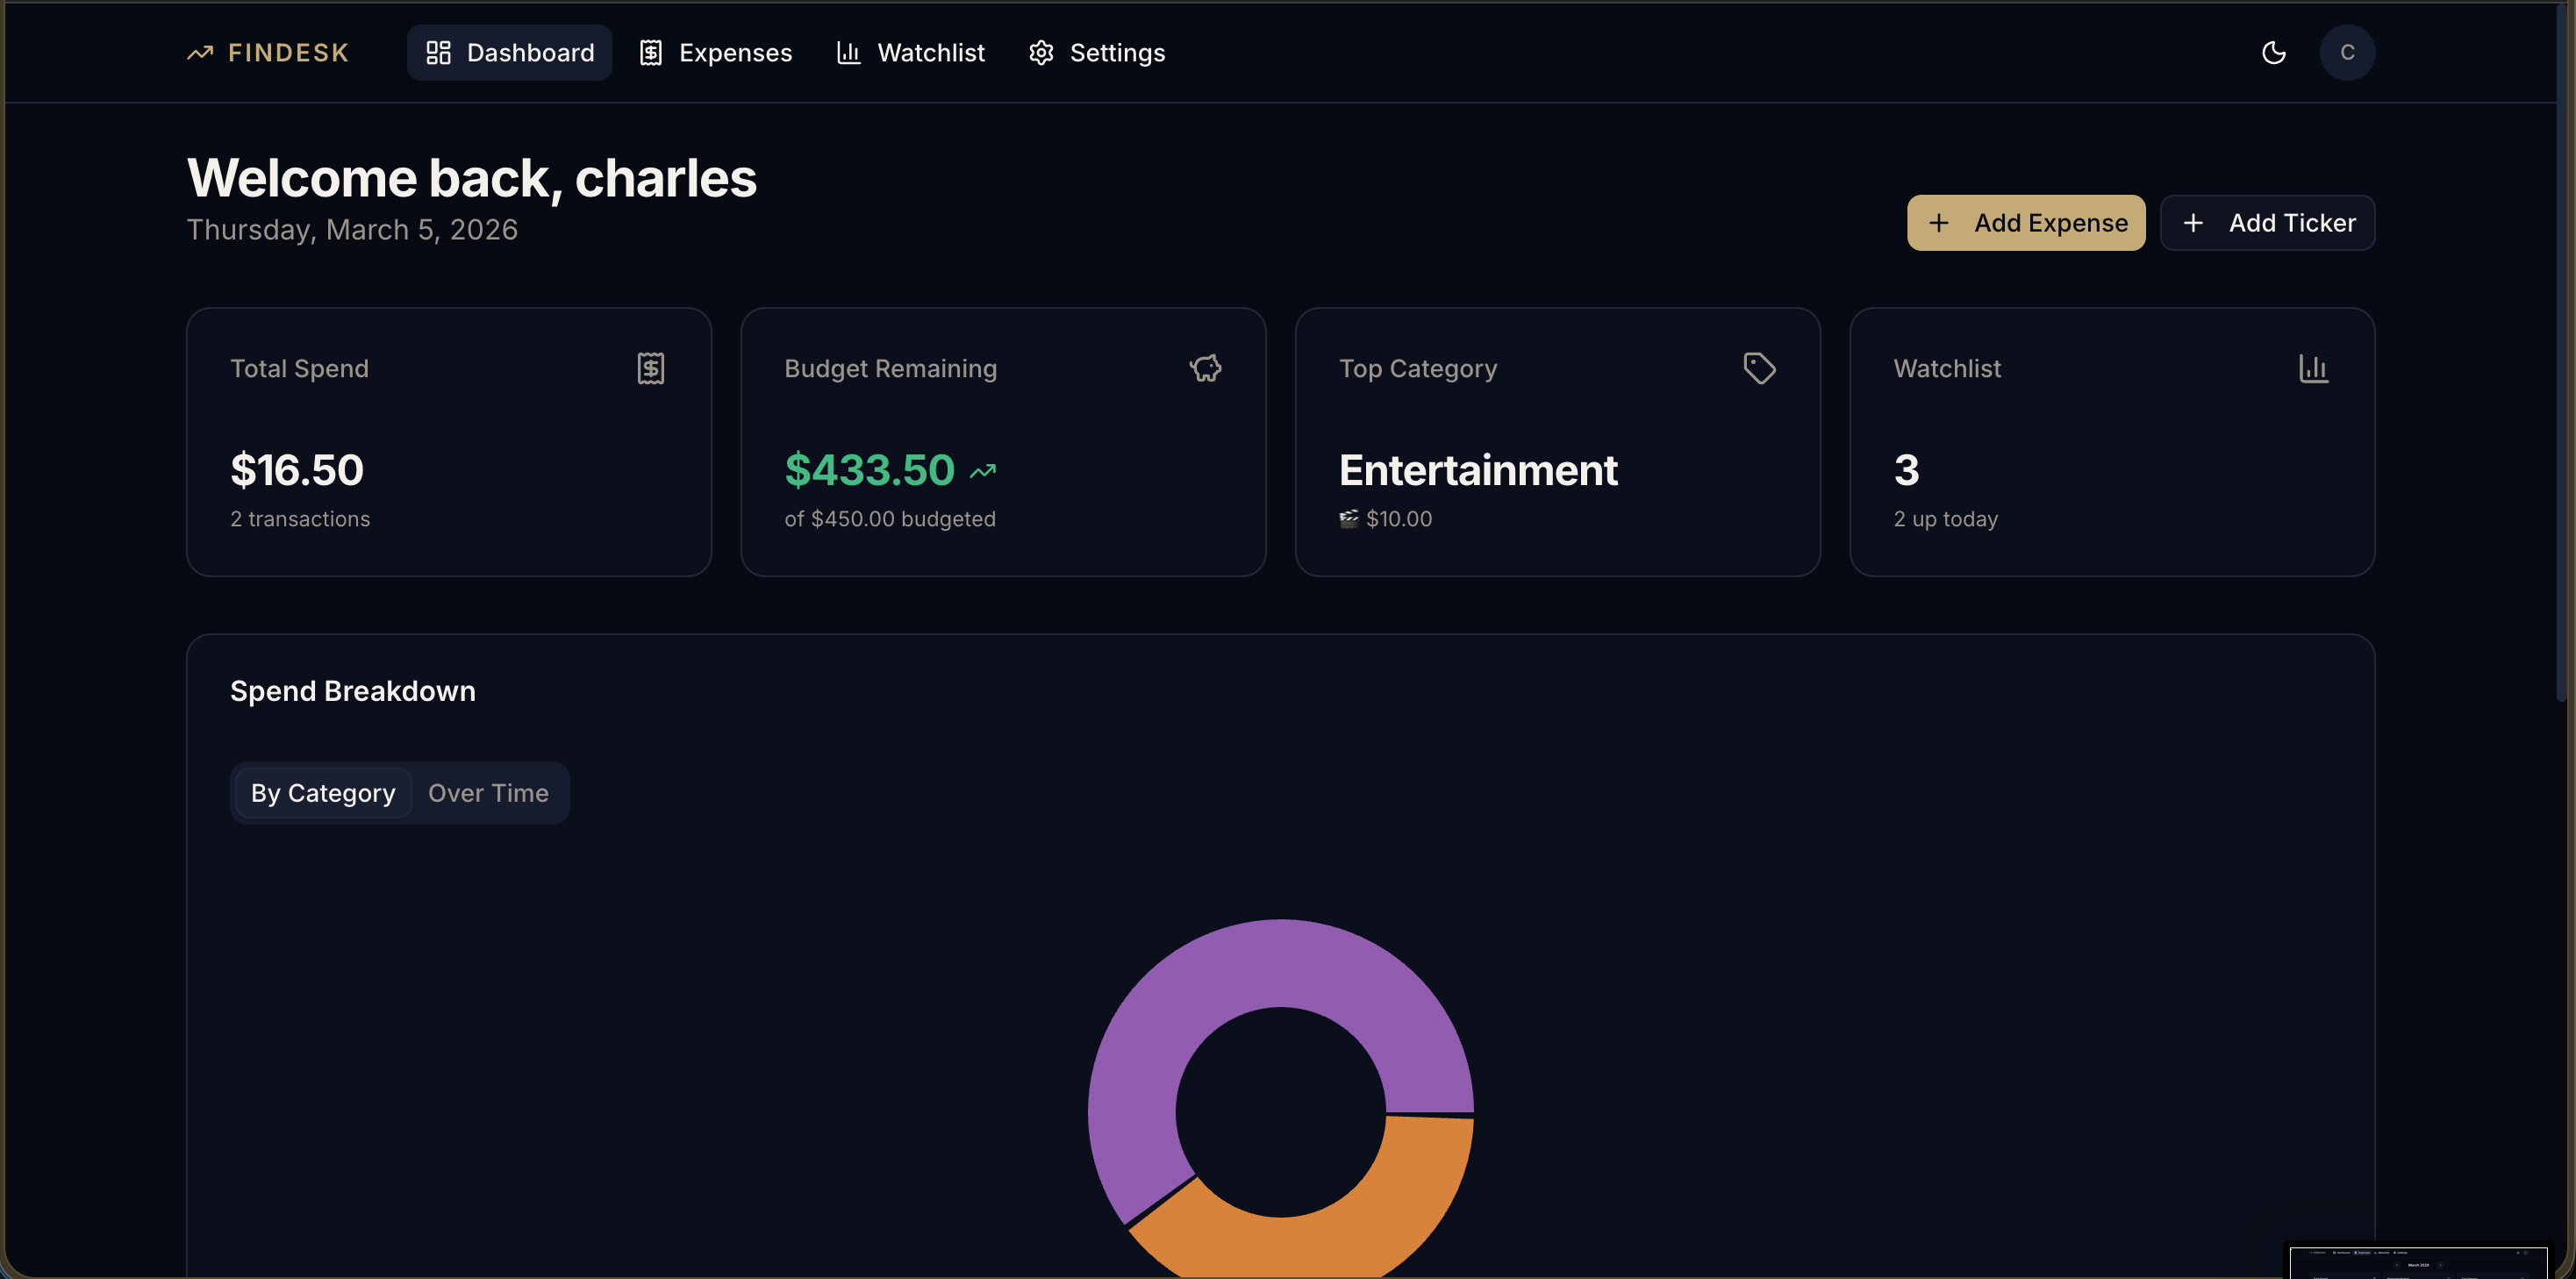Click the tag icon on Top Category card
Viewport: 2576px width, 1279px height.
coord(1760,368)
